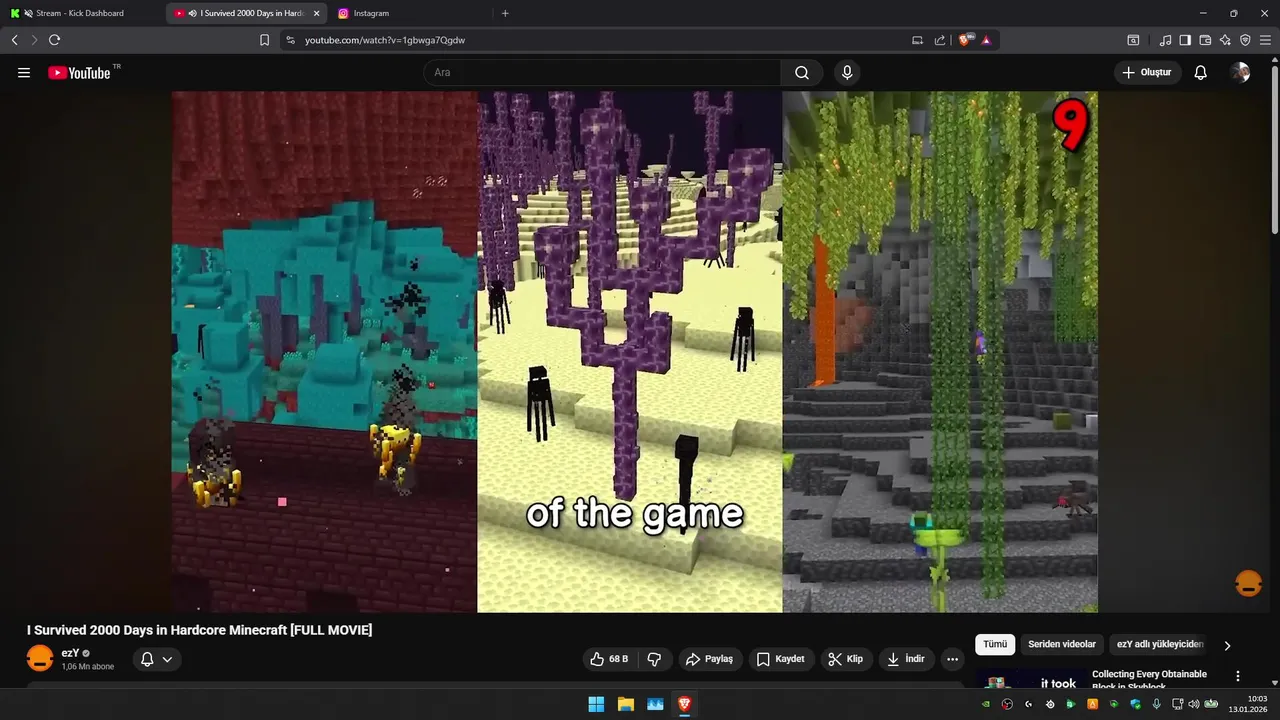Open the volume speaker tray icon
Screen dimensions: 1280x720
point(1193,704)
